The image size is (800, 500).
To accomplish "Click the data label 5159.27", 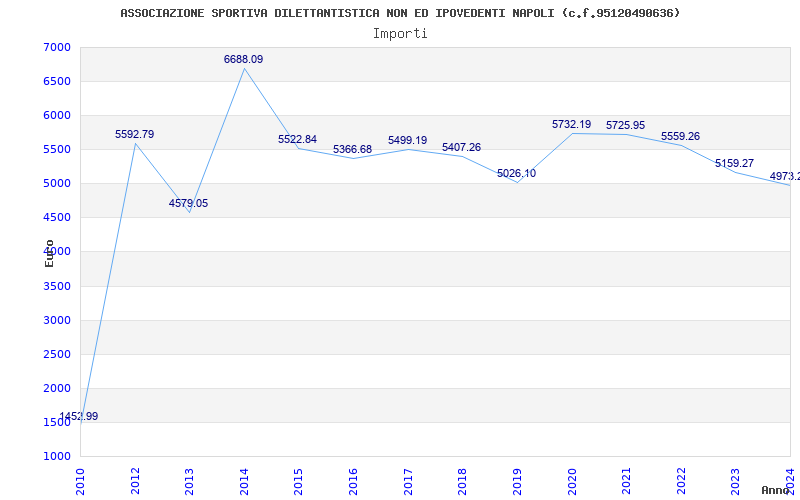I will click(x=734, y=164).
